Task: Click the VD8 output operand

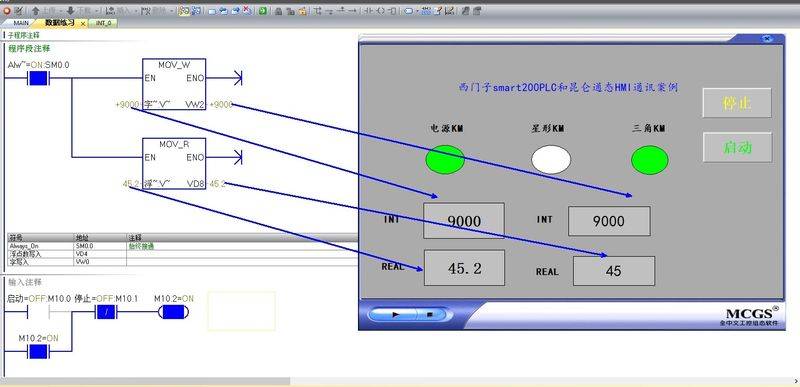Action: click(x=195, y=184)
